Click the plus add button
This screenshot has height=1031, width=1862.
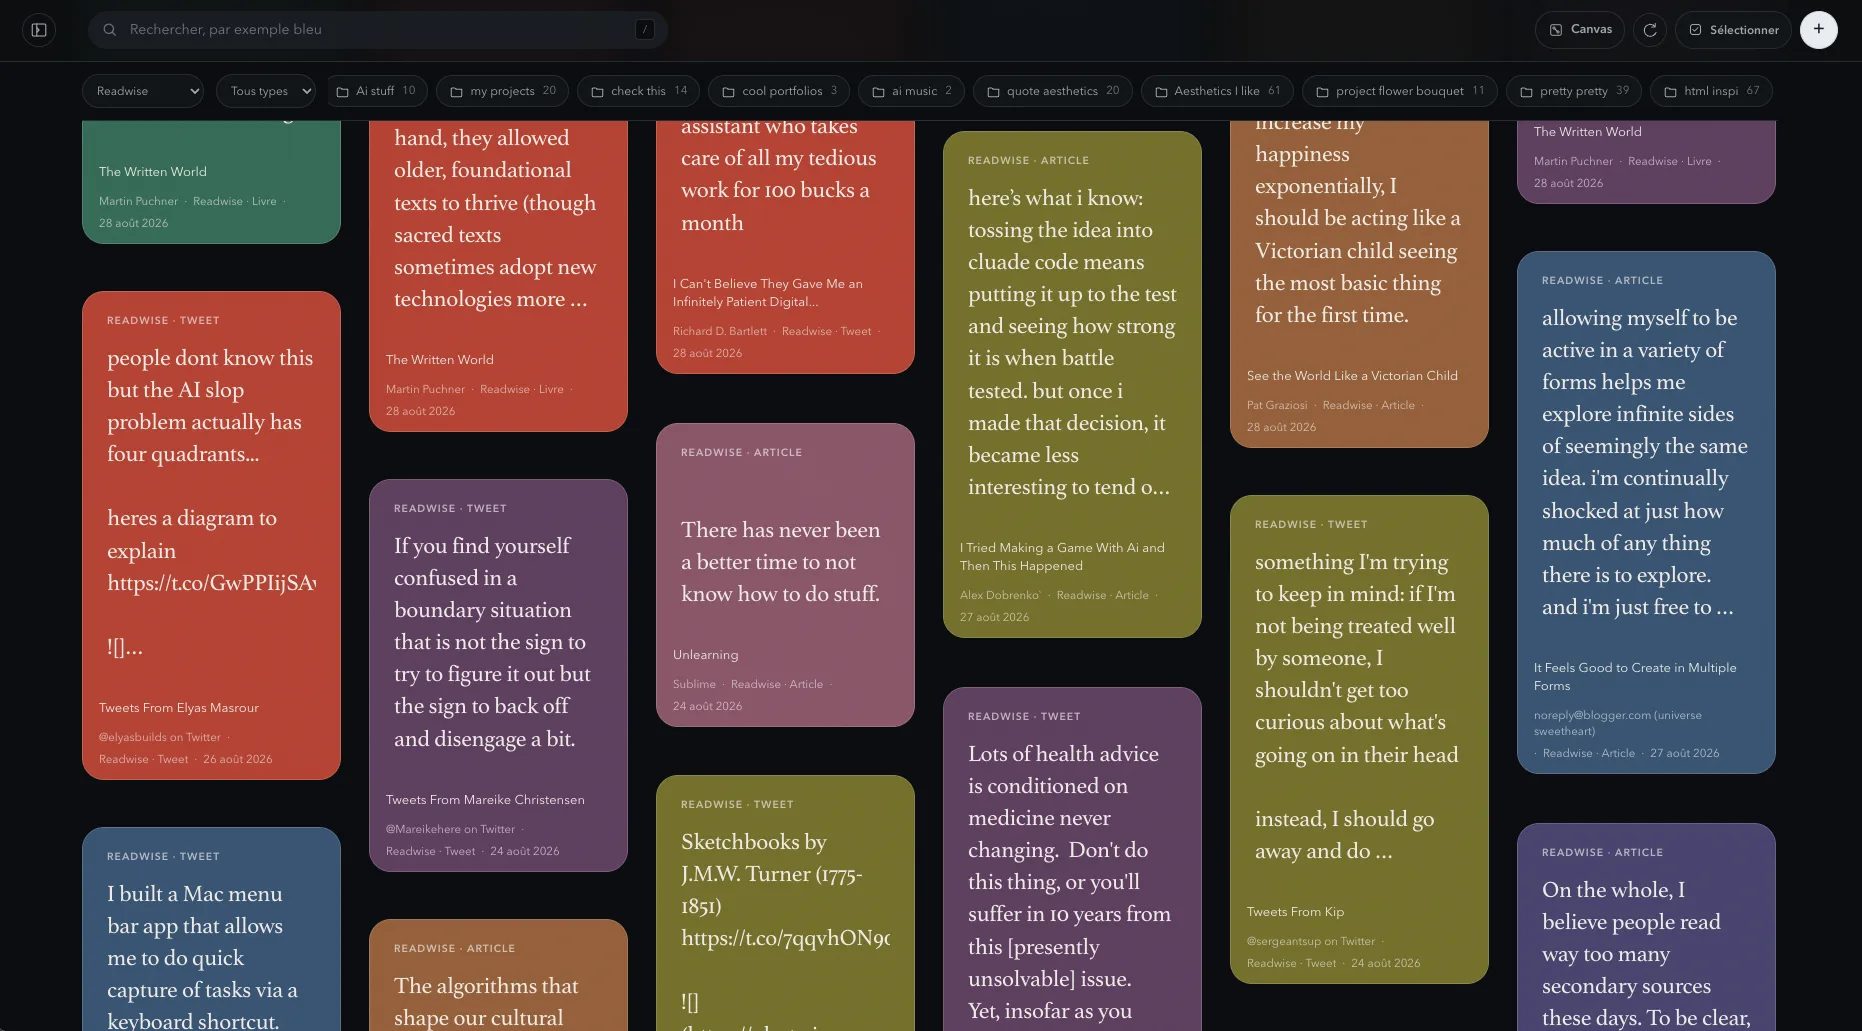[1818, 29]
